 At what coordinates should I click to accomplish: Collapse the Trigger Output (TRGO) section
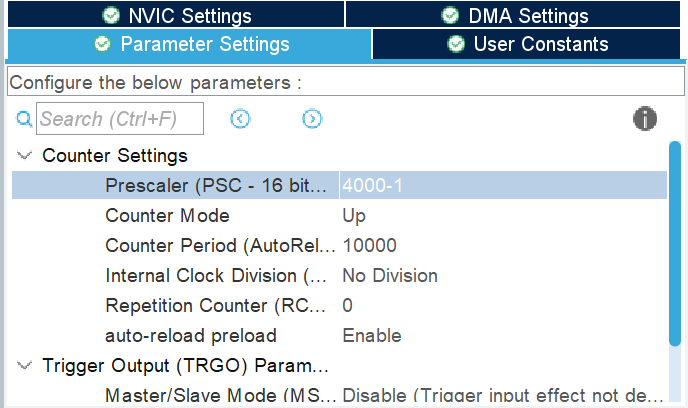point(23,365)
